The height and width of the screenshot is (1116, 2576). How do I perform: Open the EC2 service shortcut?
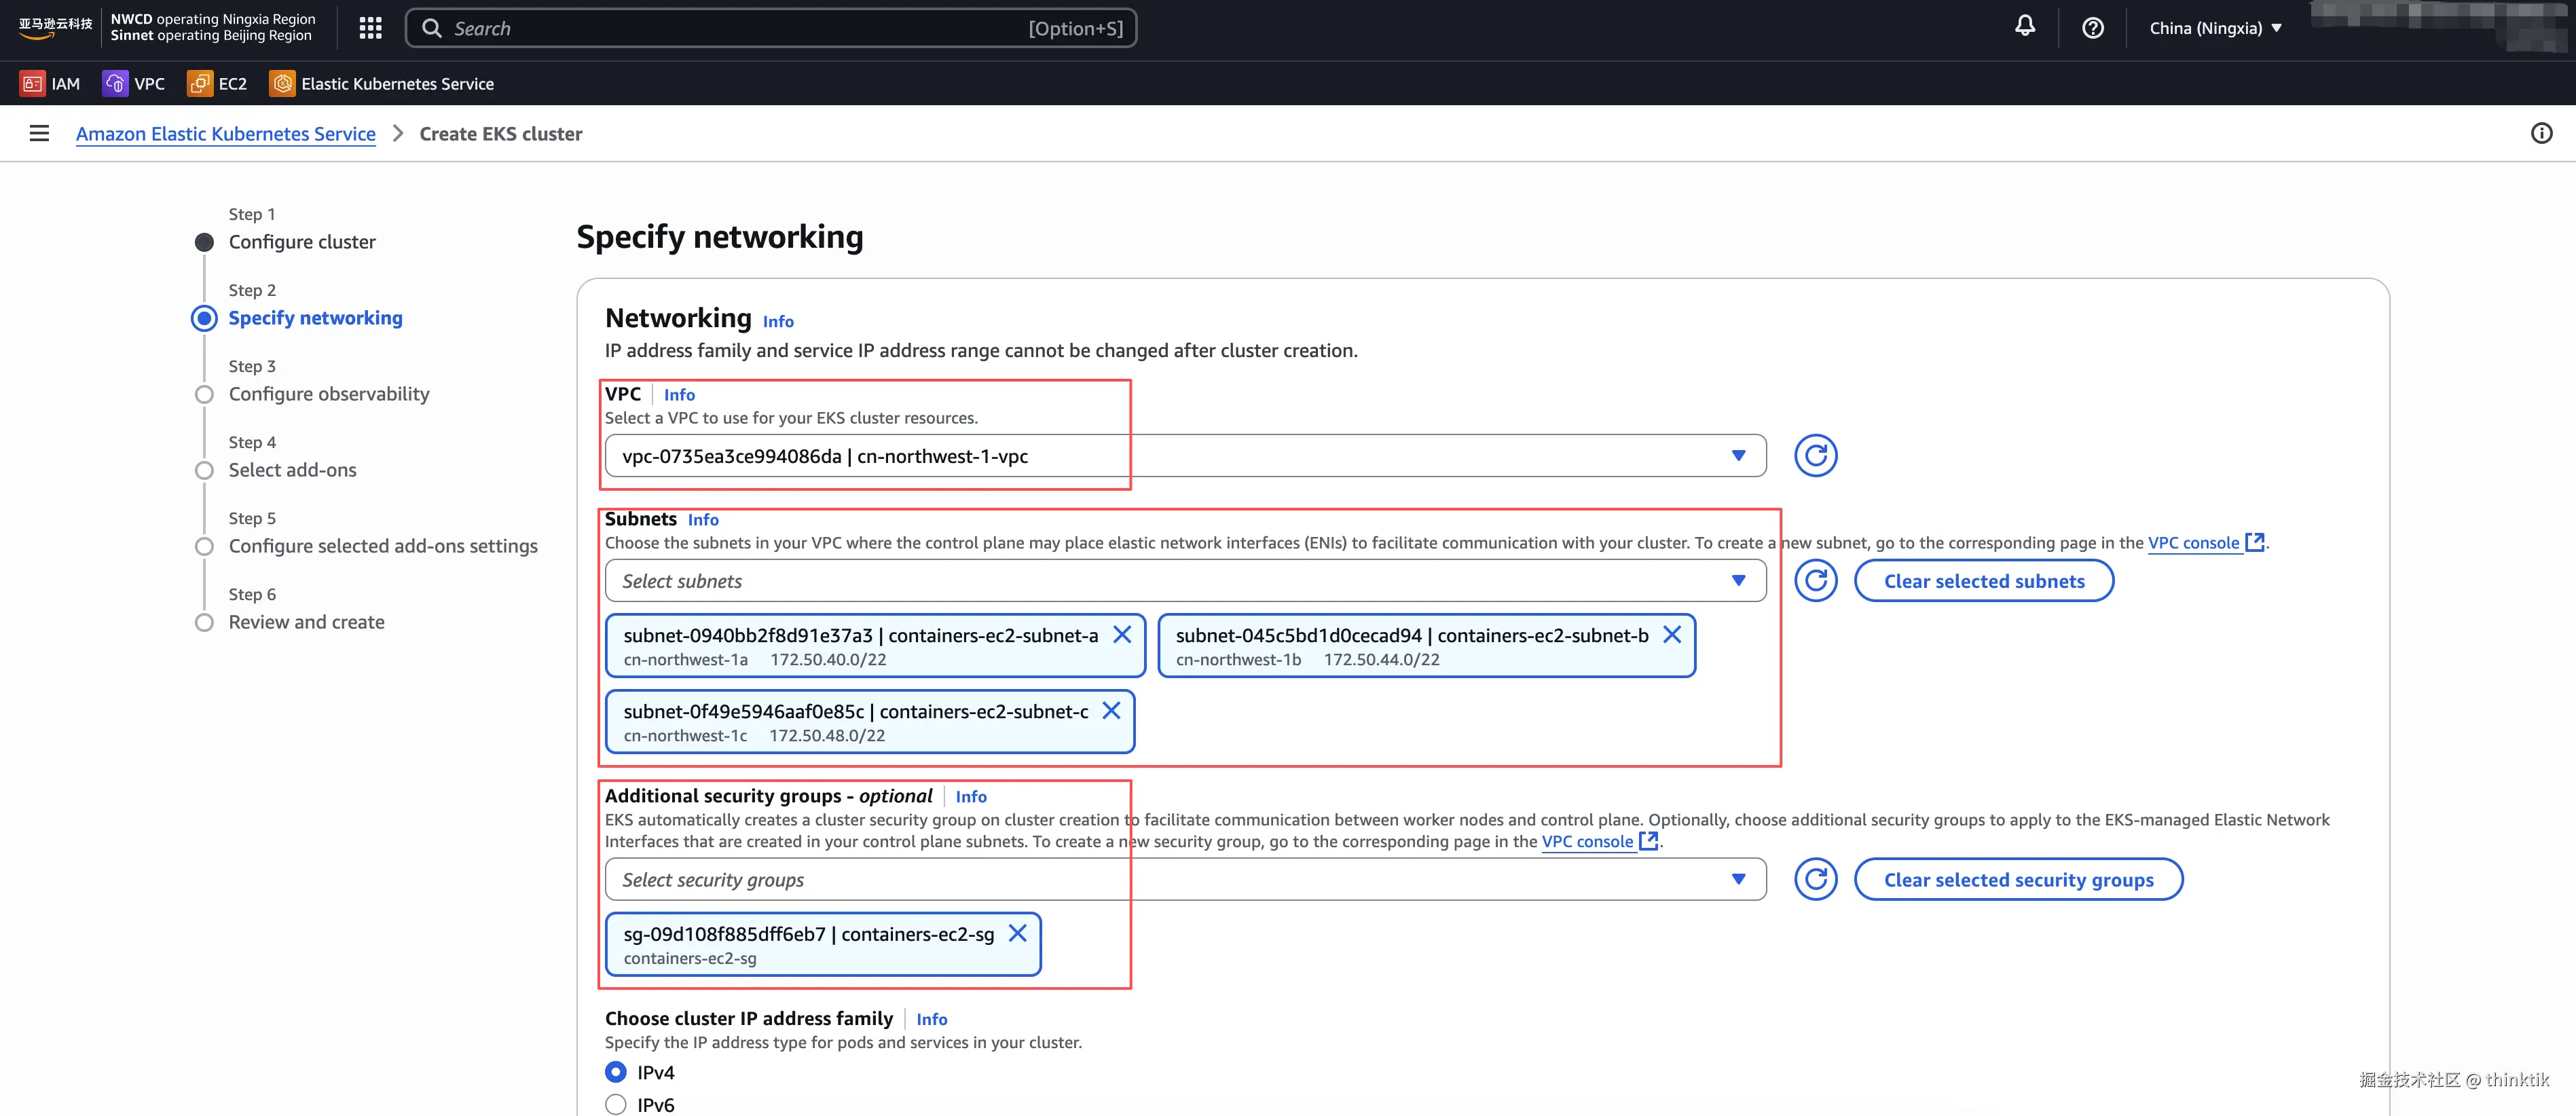pyautogui.click(x=218, y=84)
